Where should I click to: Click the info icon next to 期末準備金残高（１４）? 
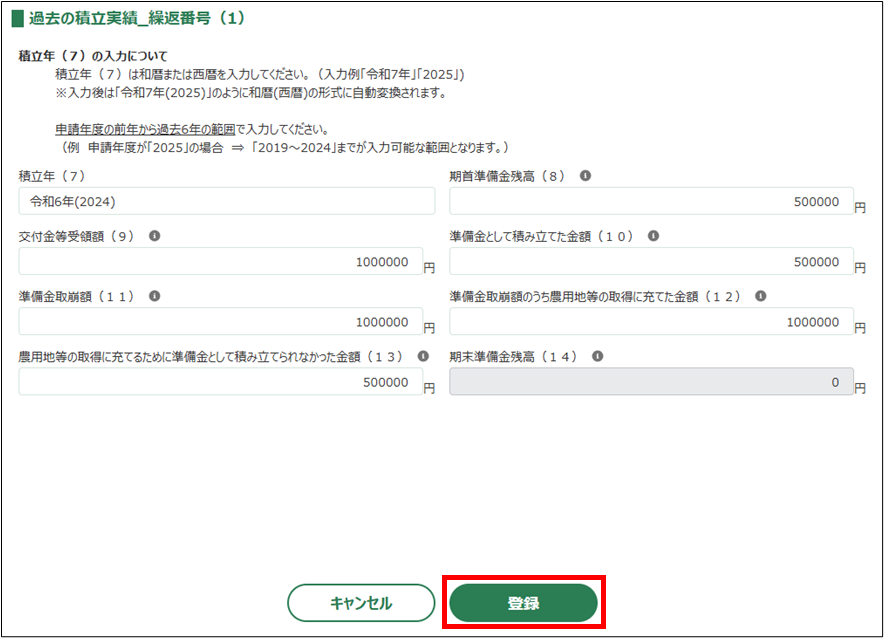596,356
